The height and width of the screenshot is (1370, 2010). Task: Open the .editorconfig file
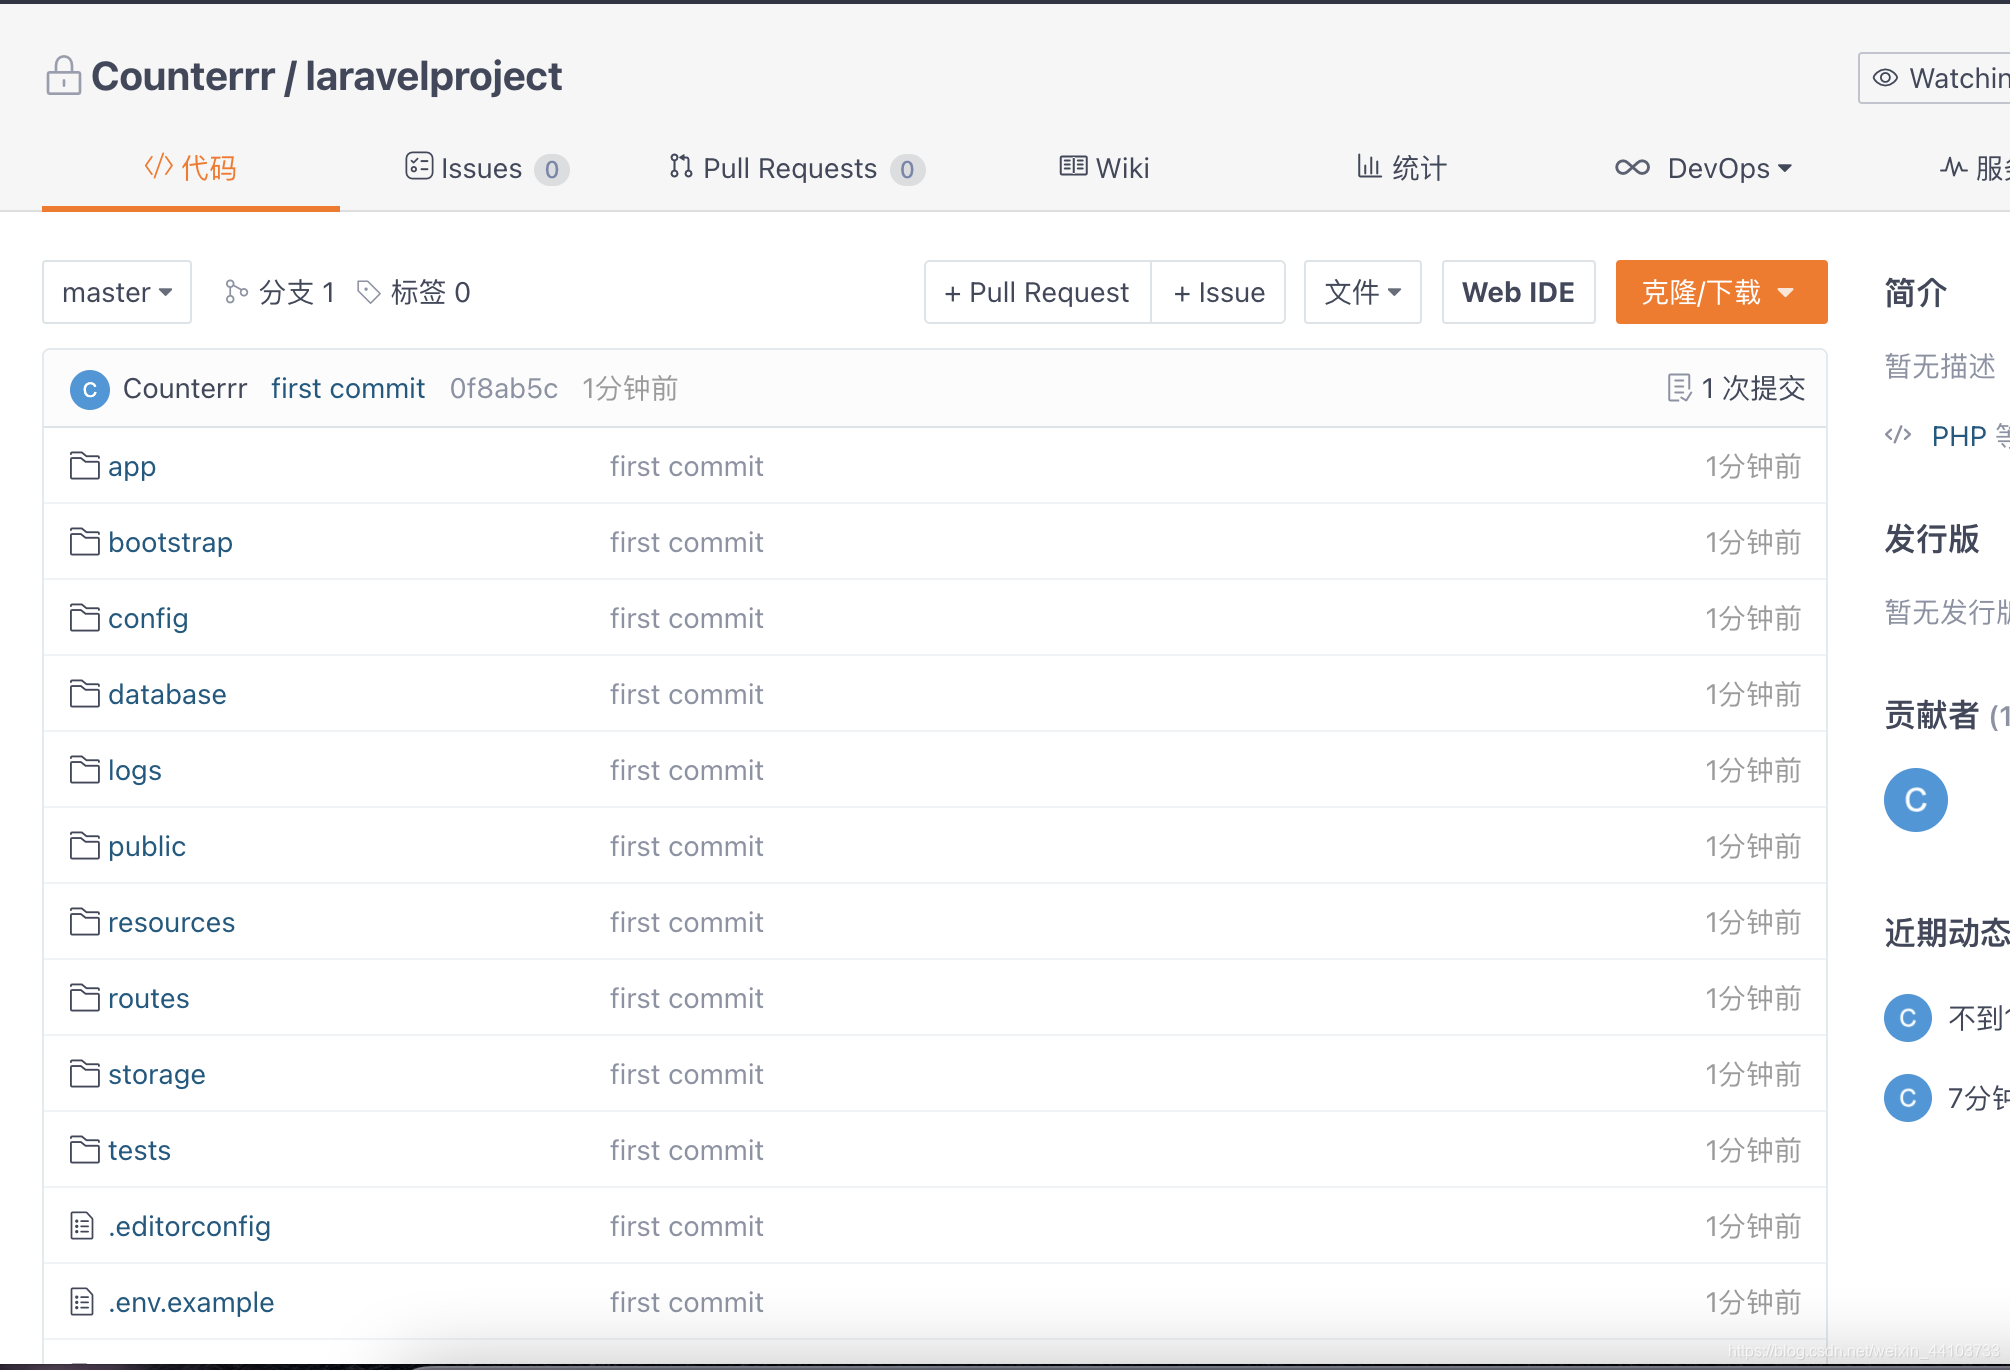point(190,1226)
